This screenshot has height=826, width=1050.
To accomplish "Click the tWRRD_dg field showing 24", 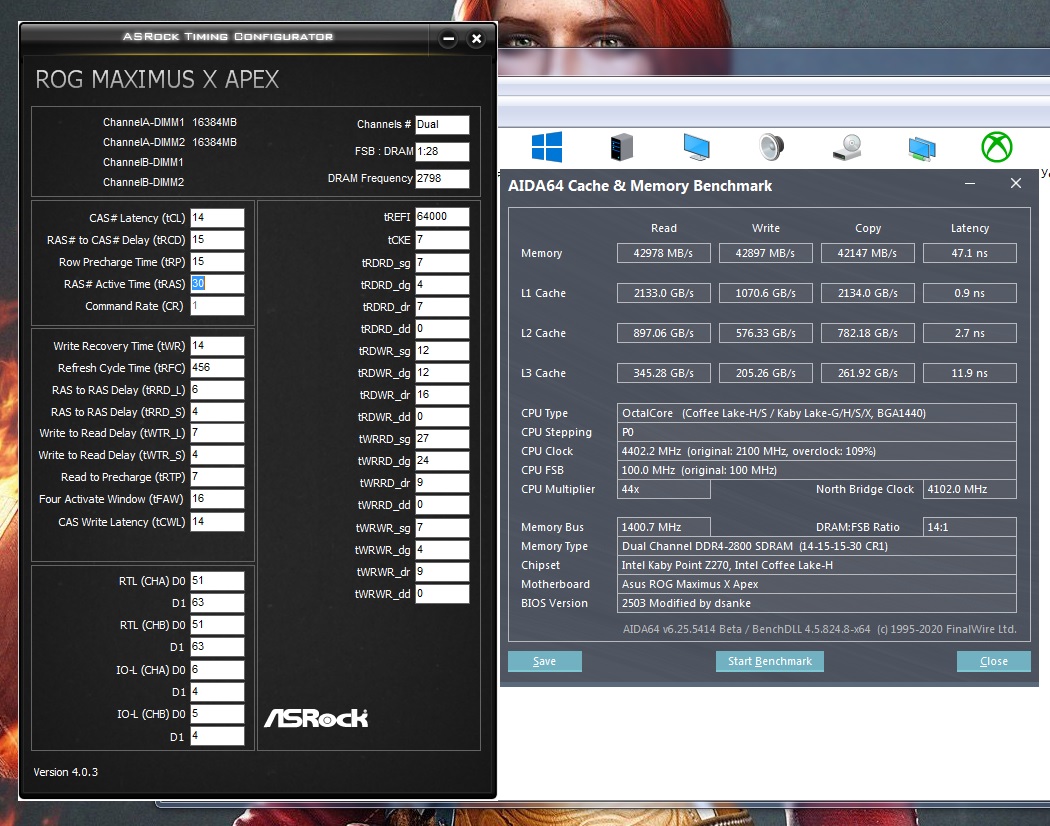I will (442, 461).
